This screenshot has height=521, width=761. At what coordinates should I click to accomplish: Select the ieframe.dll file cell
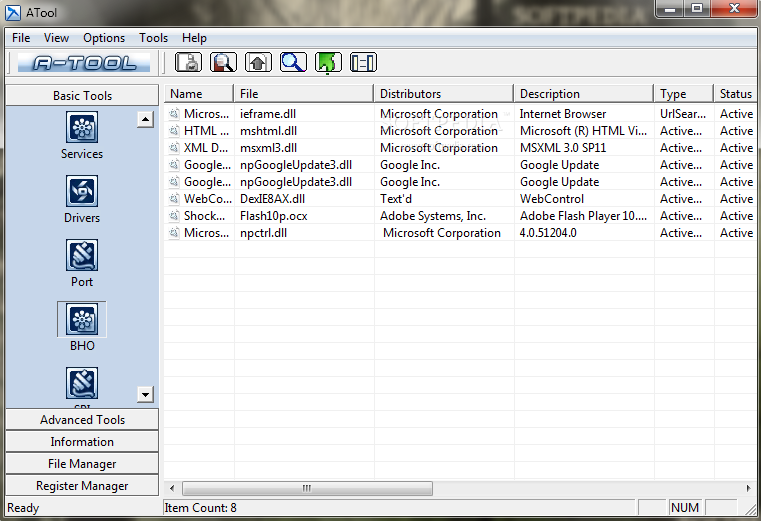268,114
